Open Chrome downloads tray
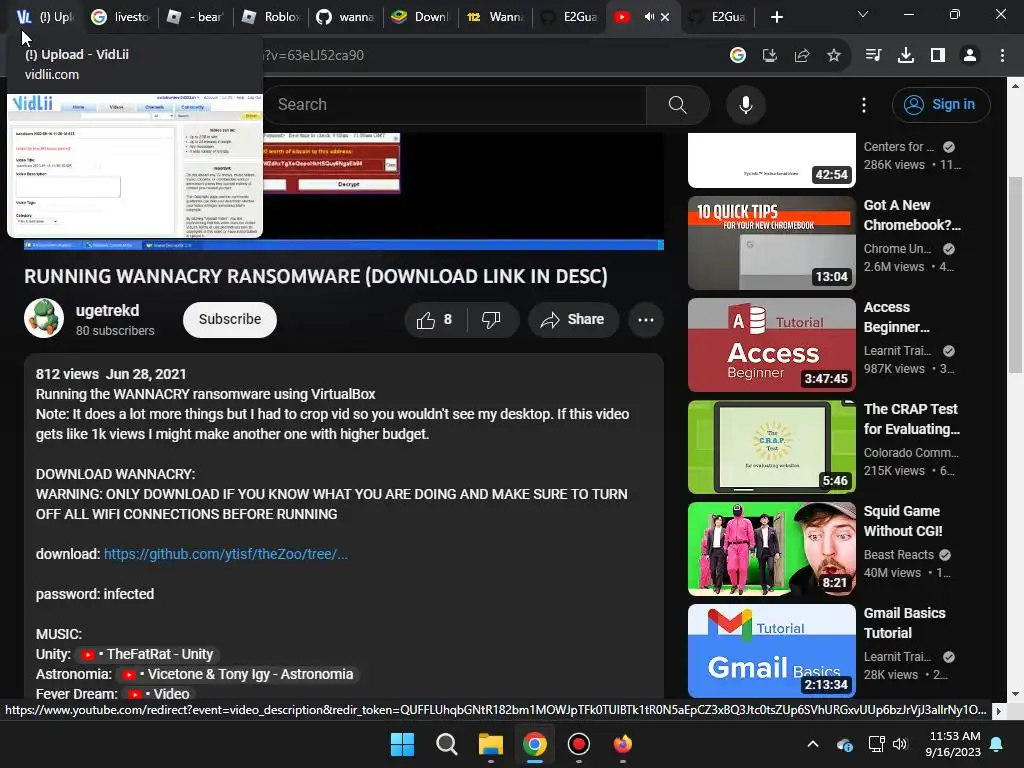 (906, 56)
